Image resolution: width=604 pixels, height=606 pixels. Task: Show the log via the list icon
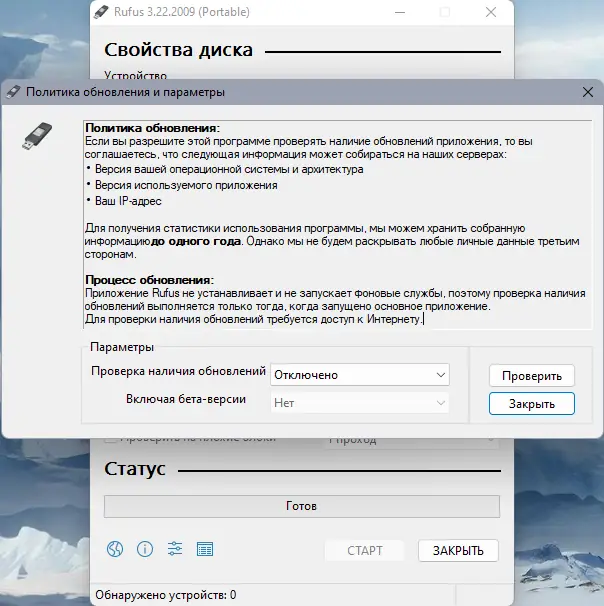coord(205,549)
